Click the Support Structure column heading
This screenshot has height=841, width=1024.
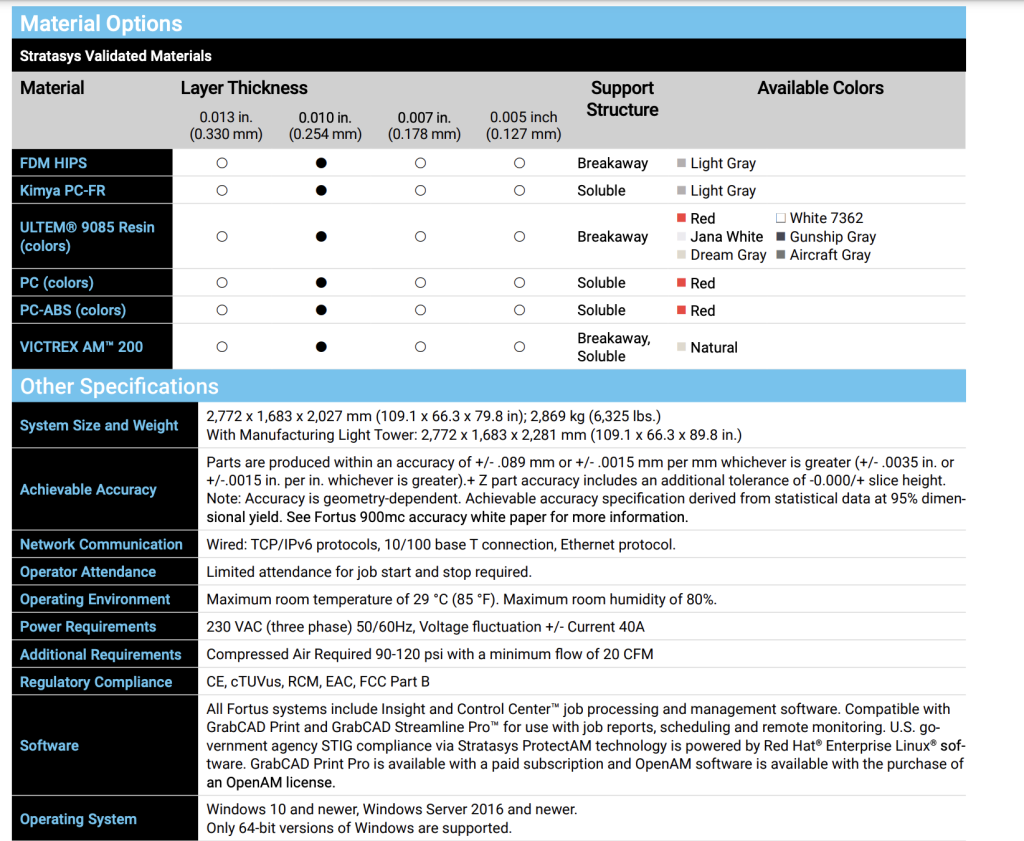coord(622,99)
